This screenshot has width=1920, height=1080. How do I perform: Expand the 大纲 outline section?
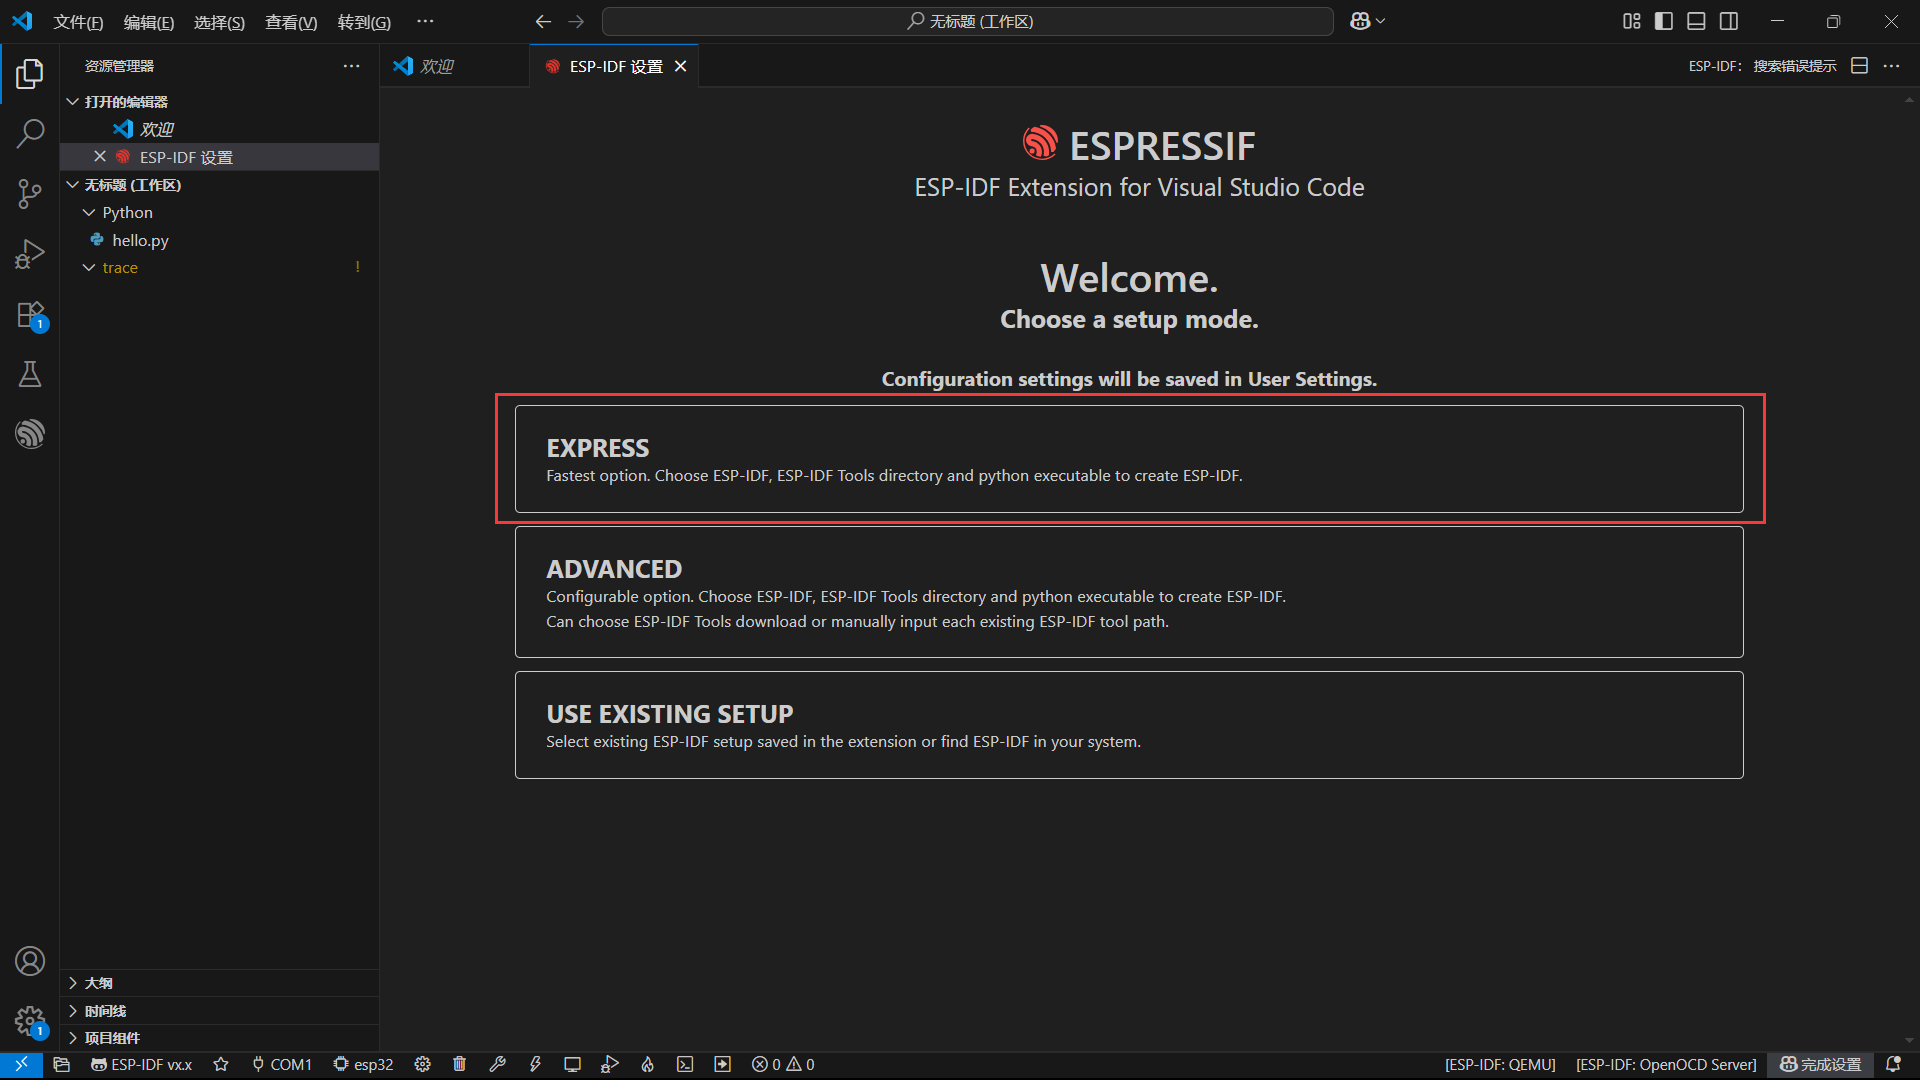[x=220, y=983]
